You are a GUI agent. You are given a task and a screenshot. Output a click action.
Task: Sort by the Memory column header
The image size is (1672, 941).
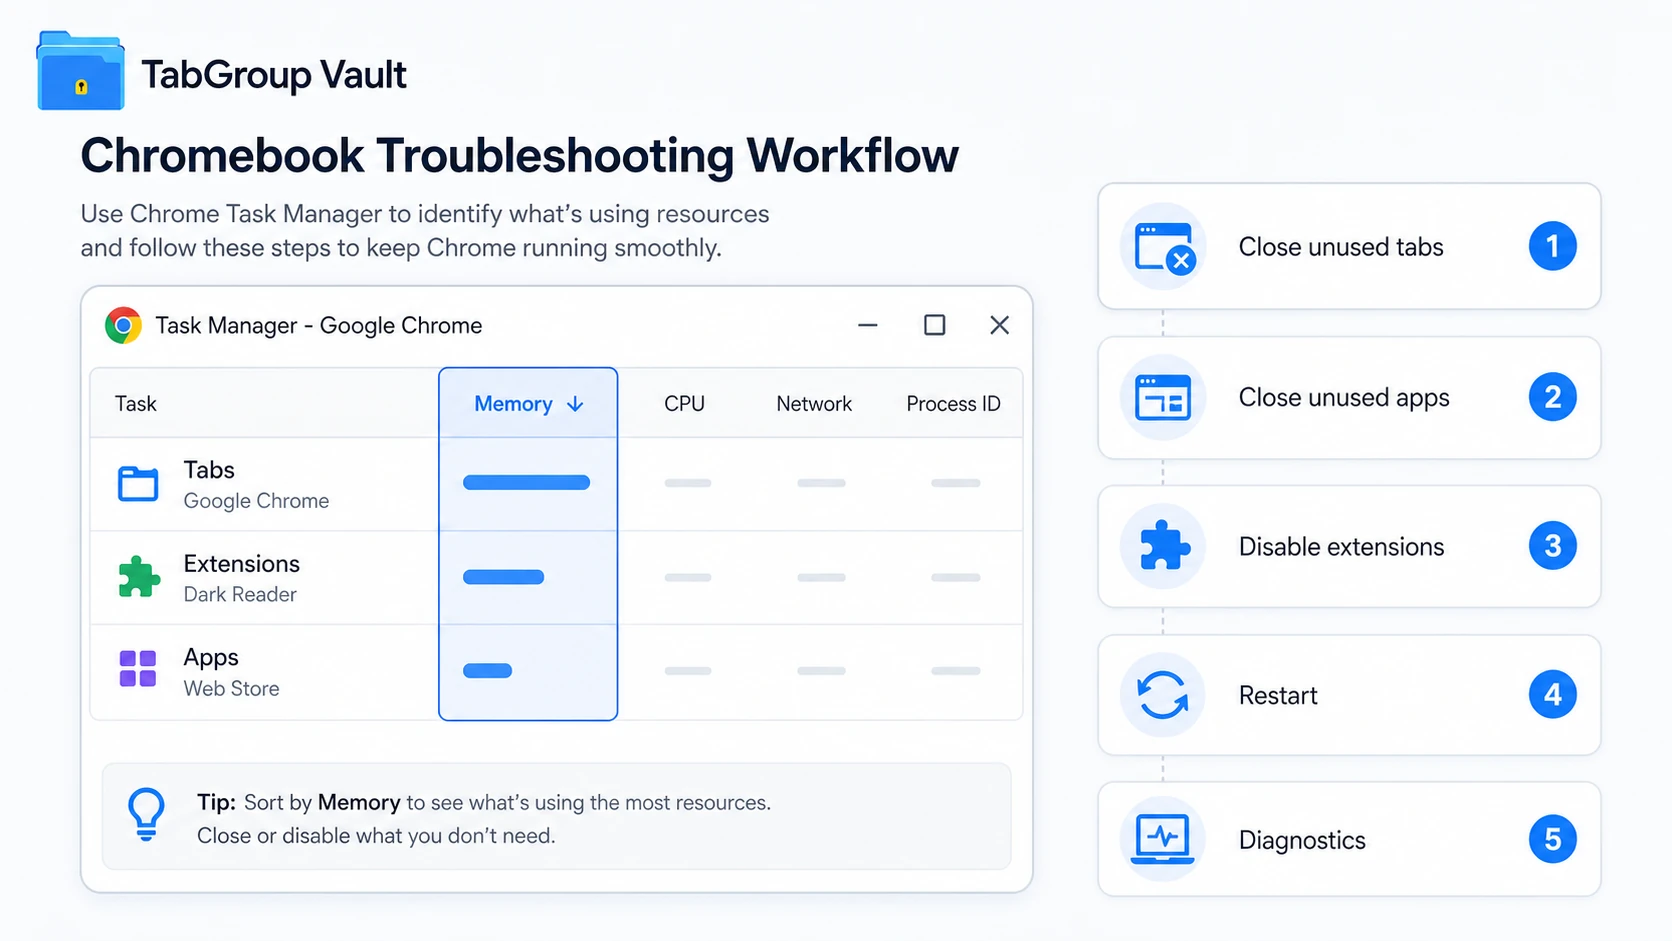coord(528,403)
